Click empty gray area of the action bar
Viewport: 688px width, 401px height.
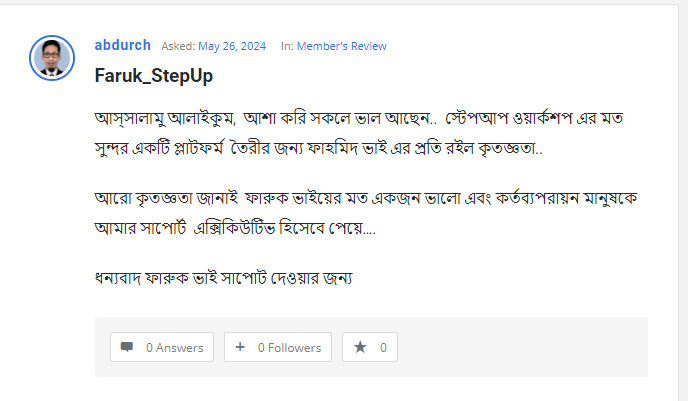tap(520, 347)
